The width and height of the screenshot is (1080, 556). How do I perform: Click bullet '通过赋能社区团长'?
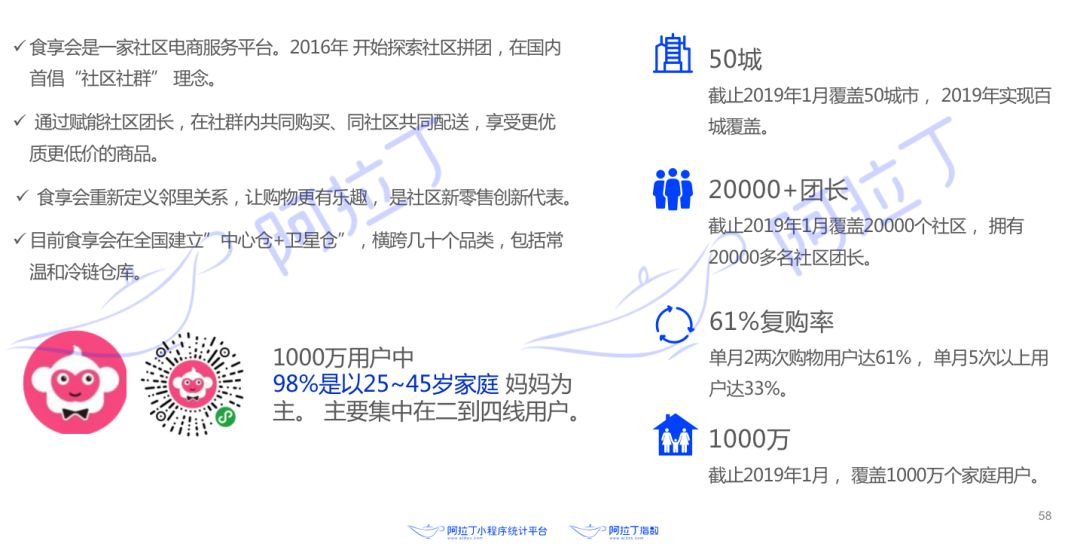pos(103,123)
